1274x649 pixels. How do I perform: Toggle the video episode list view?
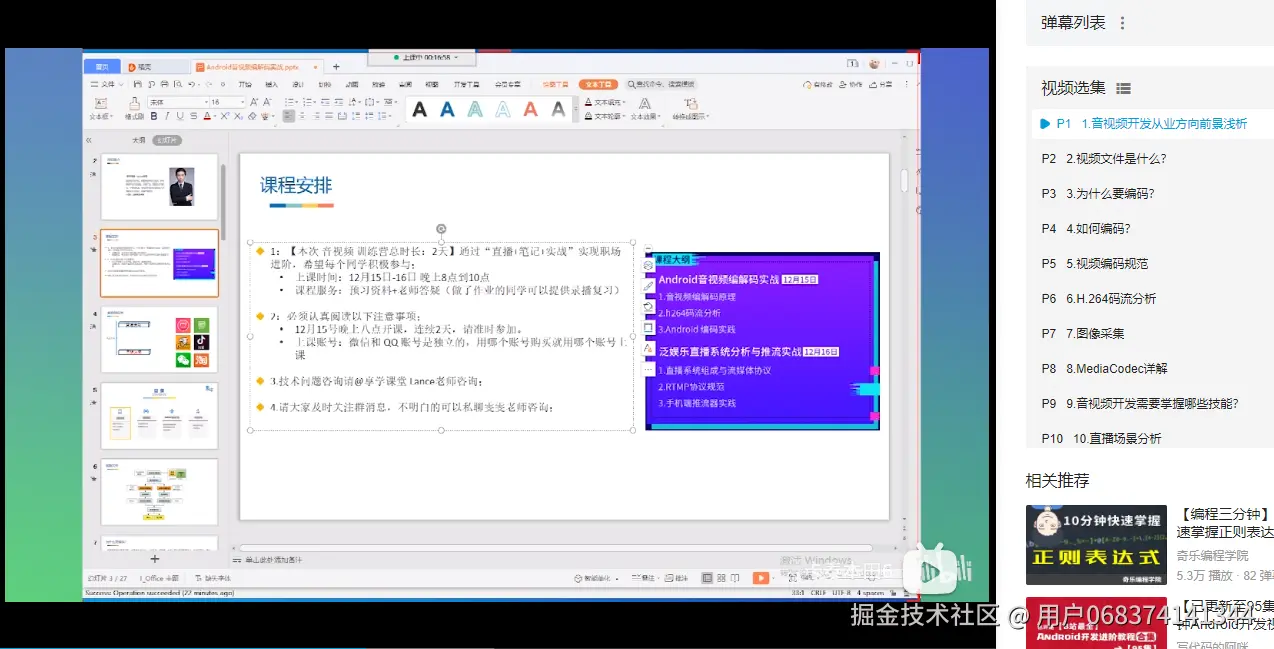[x=1123, y=88]
